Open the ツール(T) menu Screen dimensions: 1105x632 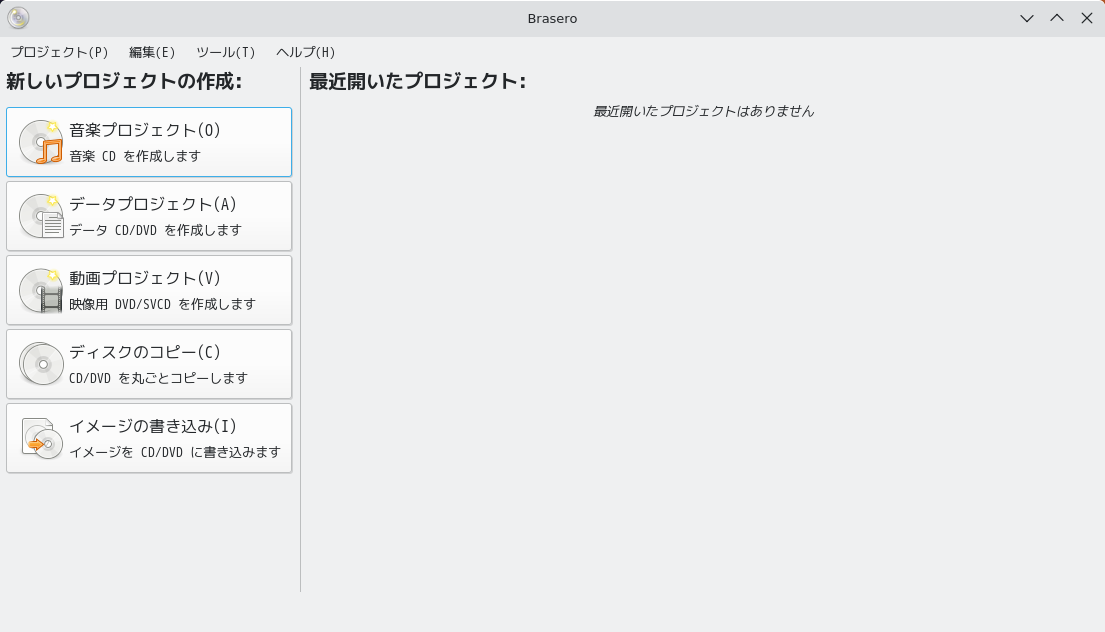tap(226, 52)
